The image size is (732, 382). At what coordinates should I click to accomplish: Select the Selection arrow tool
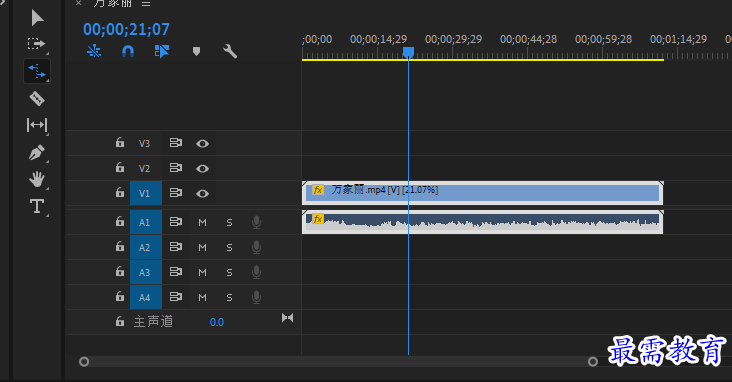pyautogui.click(x=37, y=18)
